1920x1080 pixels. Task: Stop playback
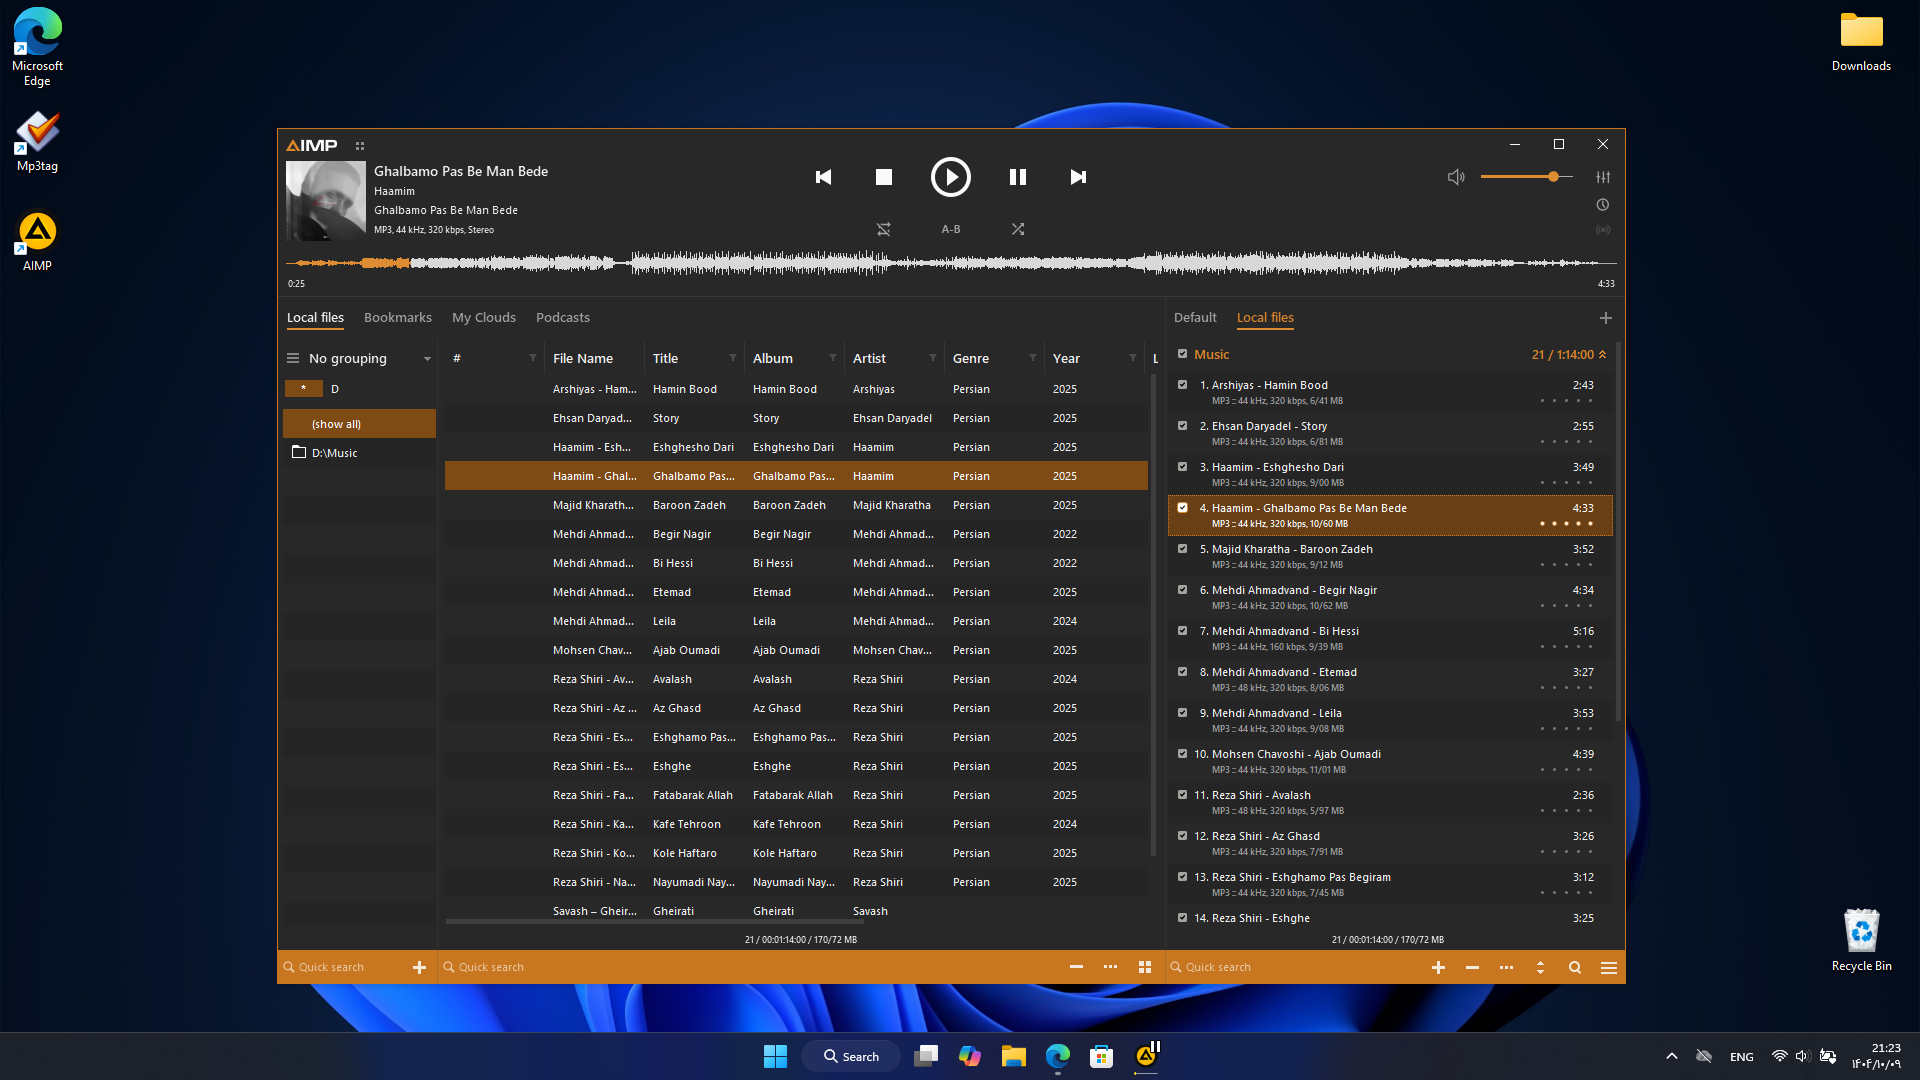point(884,177)
